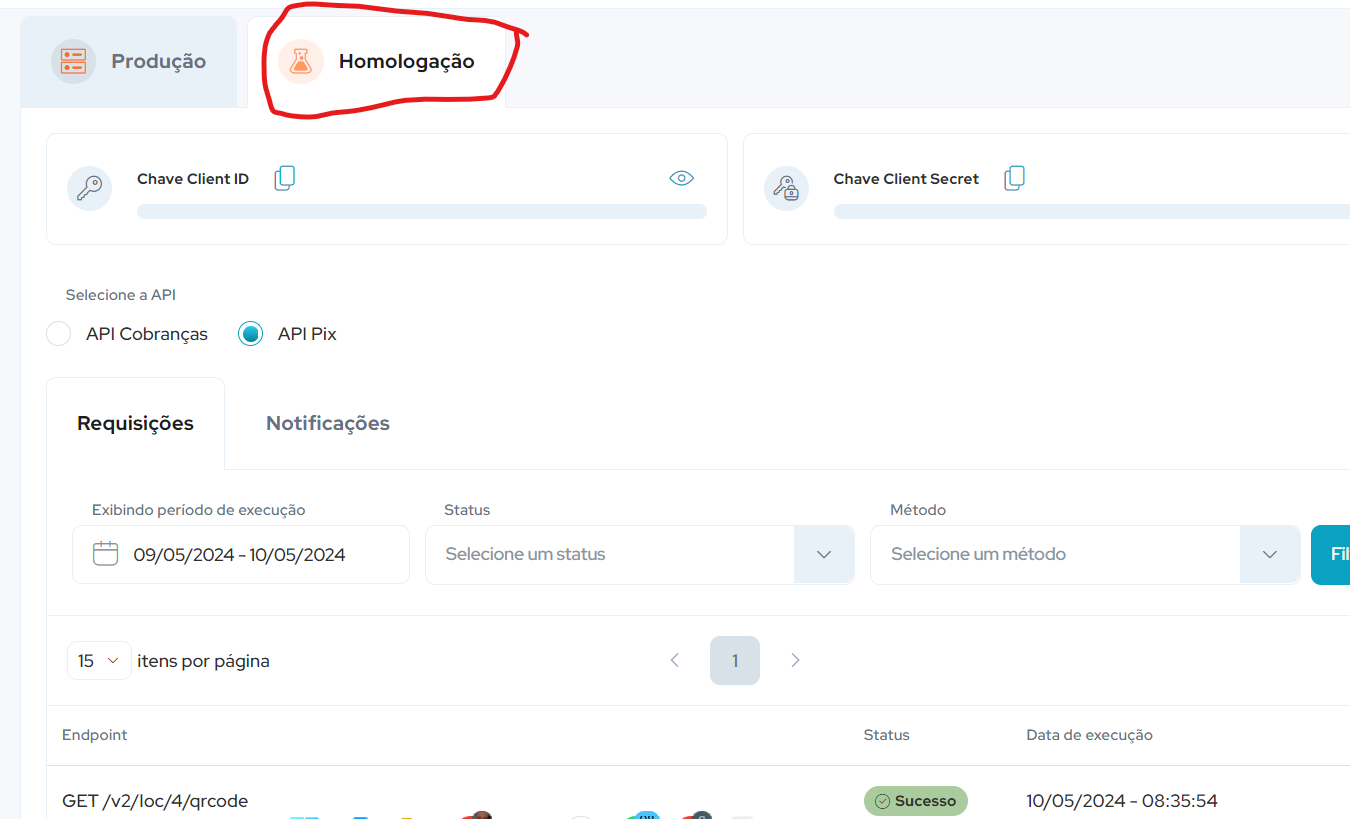Expand the Status dropdown chevron
Viewport: 1350px width, 819px height.
tap(824, 554)
